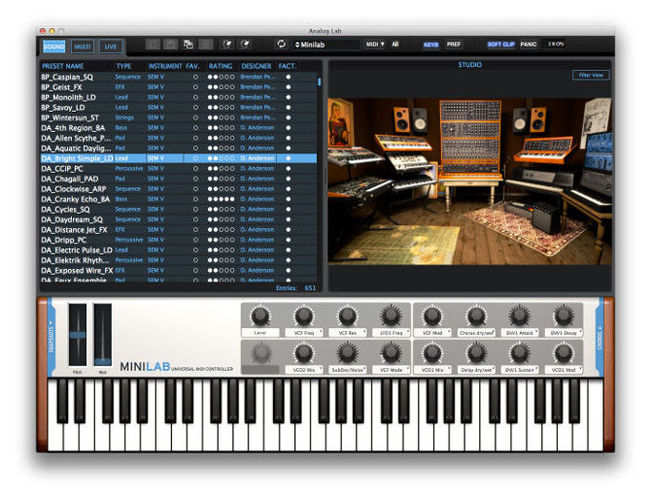This screenshot has width=651, height=499.
Task: Set rating dots for DA_Cranky Echo_BA
Action: [x=221, y=199]
